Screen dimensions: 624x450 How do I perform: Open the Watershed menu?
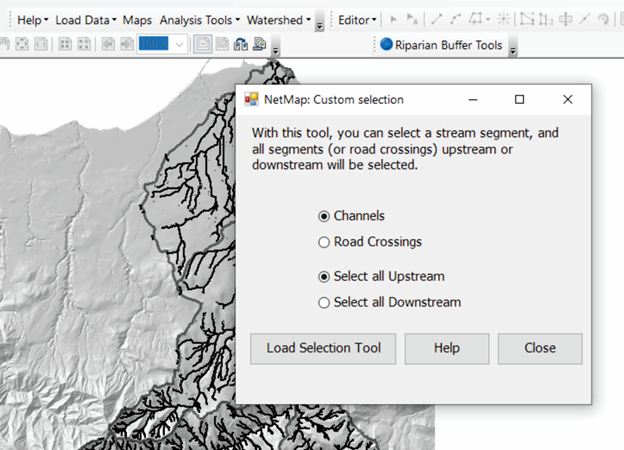[x=279, y=20]
